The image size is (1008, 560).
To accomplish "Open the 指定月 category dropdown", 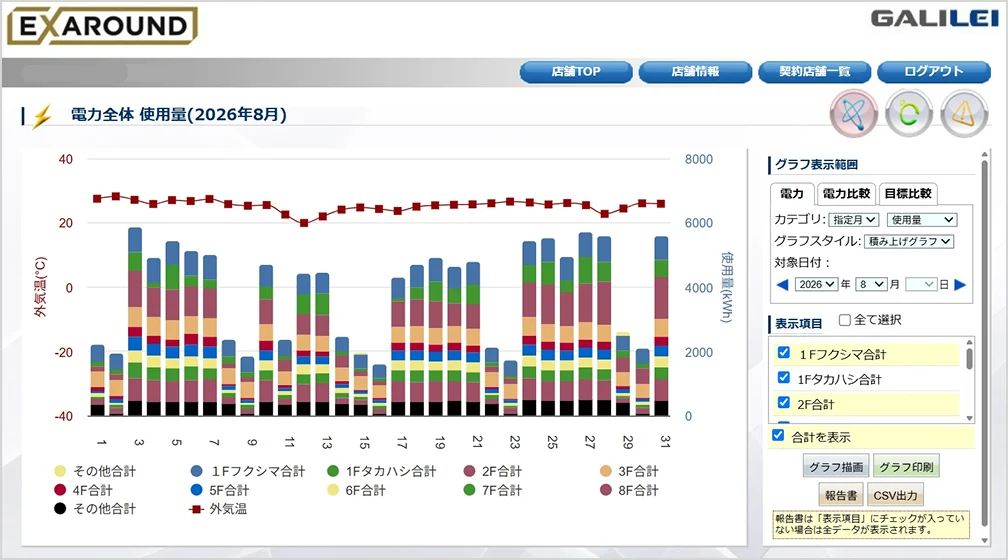I will point(854,220).
